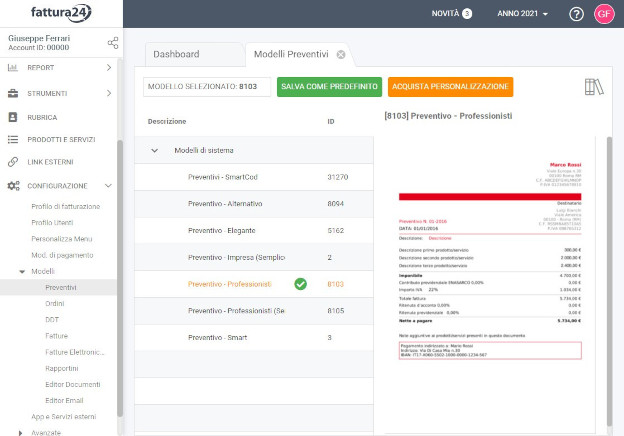Click the sidebar vertical scrollbar
This screenshot has height=436, width=624.
120,278
